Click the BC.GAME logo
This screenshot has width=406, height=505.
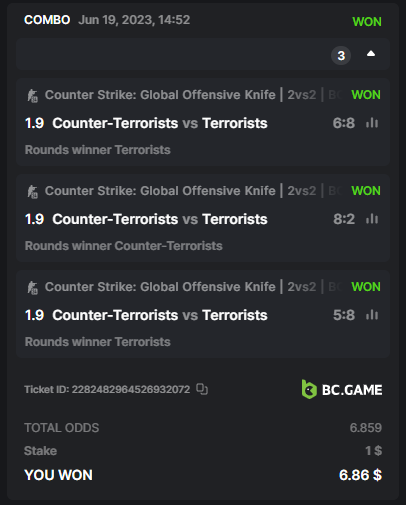pos(342,389)
